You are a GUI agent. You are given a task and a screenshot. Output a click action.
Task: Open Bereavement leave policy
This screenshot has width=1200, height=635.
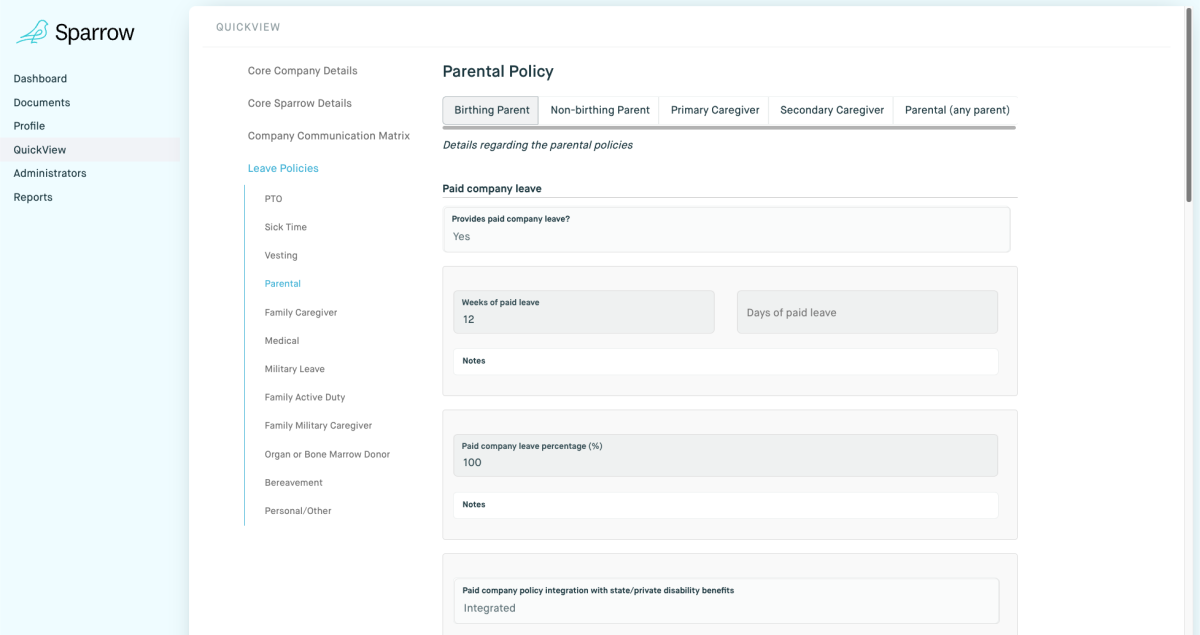pyautogui.click(x=294, y=483)
